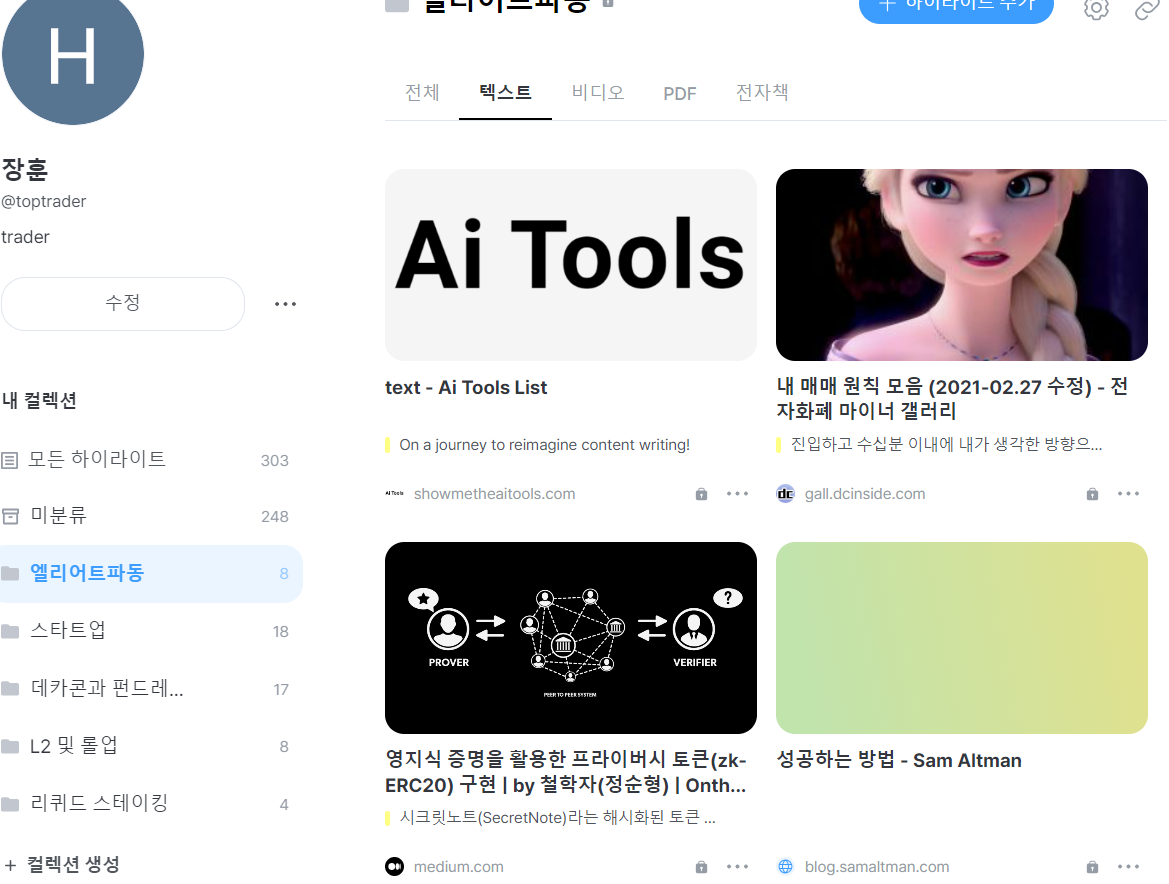
Task: Click the profile avatar with letter H
Action: [x=72, y=54]
